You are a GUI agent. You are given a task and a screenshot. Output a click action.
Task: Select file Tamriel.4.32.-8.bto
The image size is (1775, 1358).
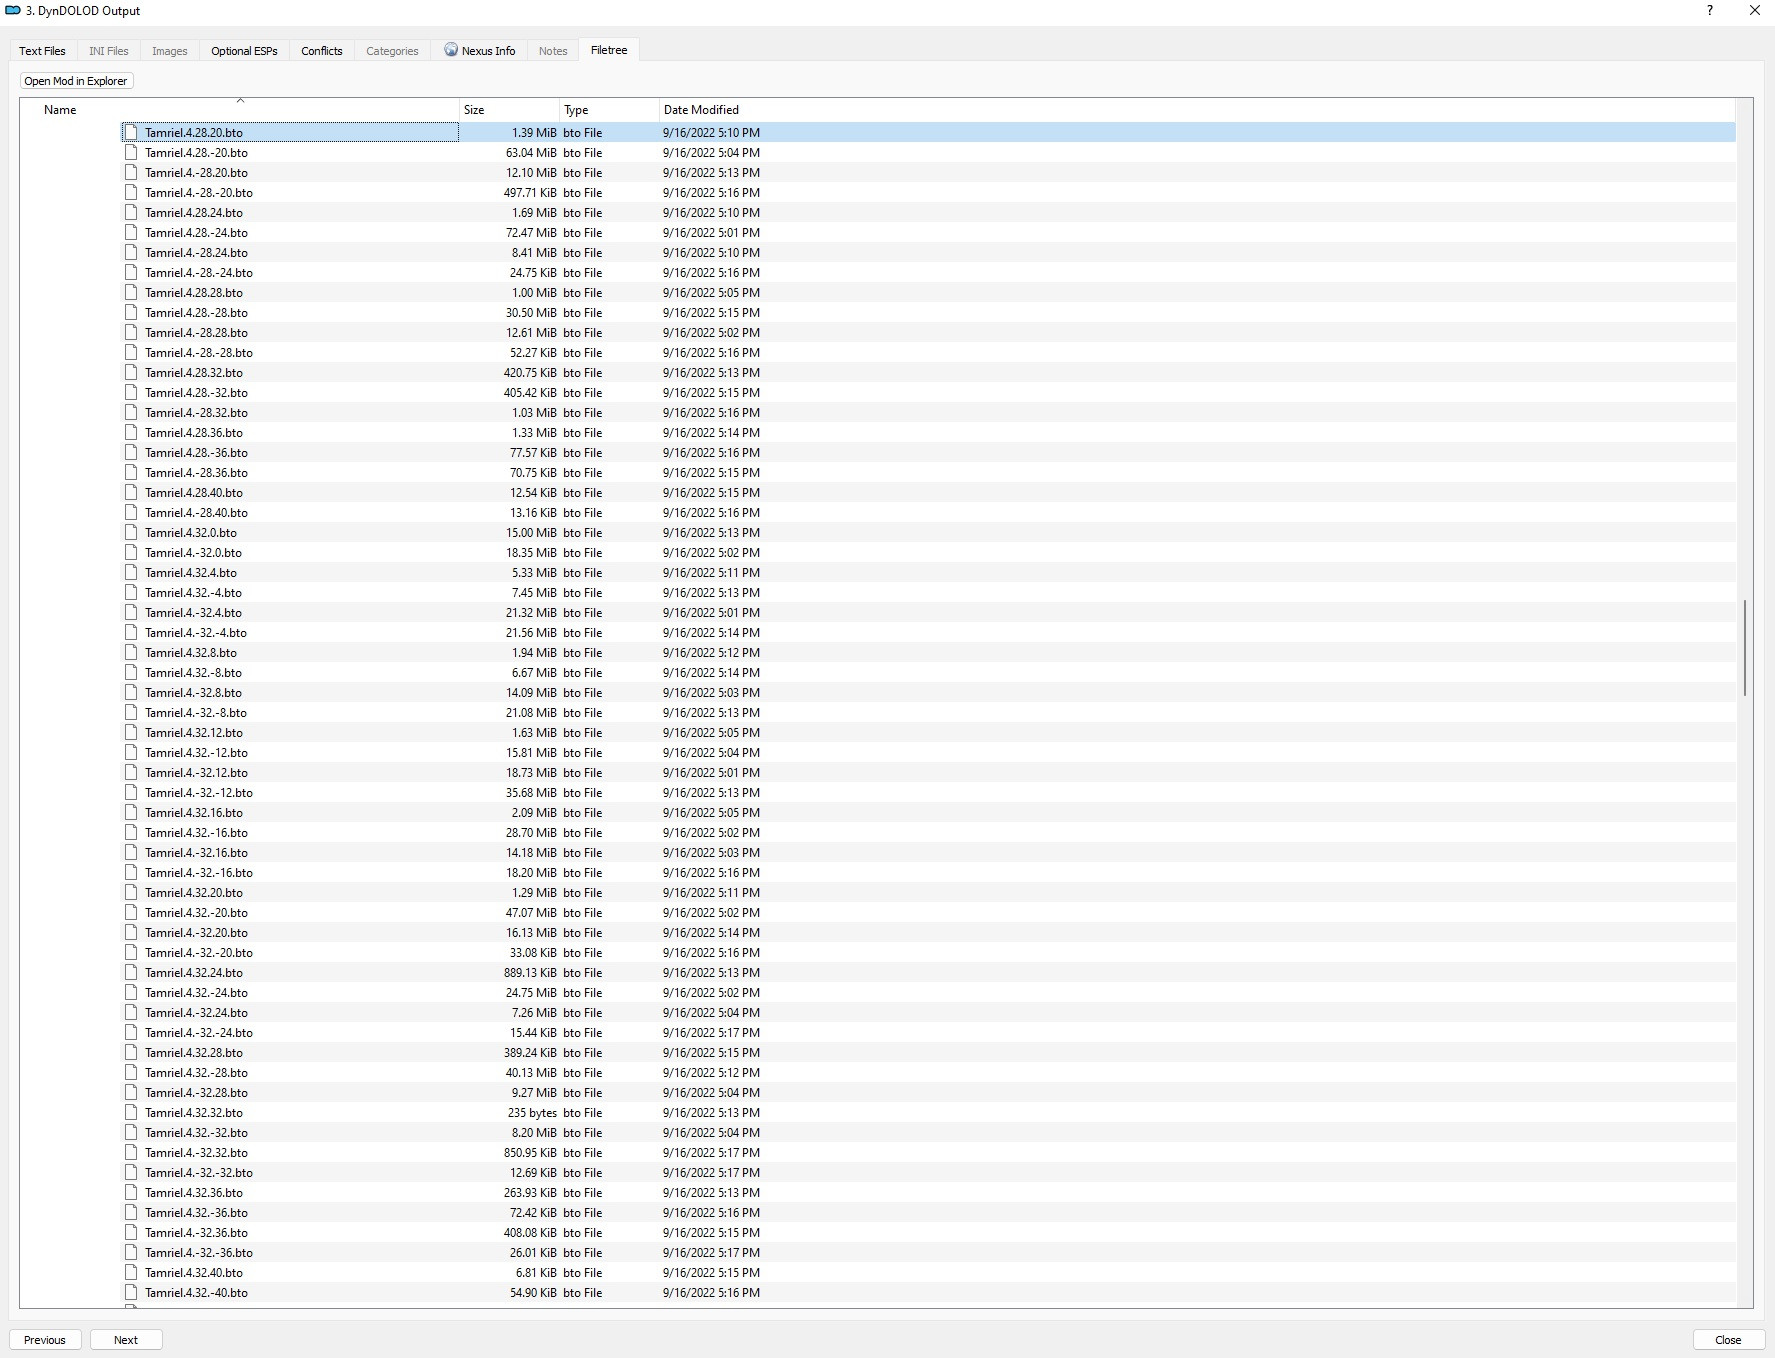point(193,672)
